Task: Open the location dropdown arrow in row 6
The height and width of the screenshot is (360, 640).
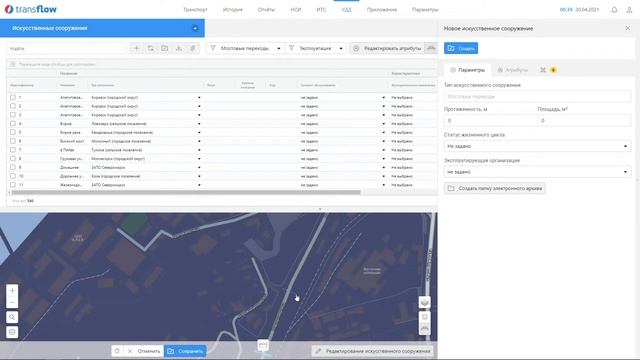Action: point(199,141)
